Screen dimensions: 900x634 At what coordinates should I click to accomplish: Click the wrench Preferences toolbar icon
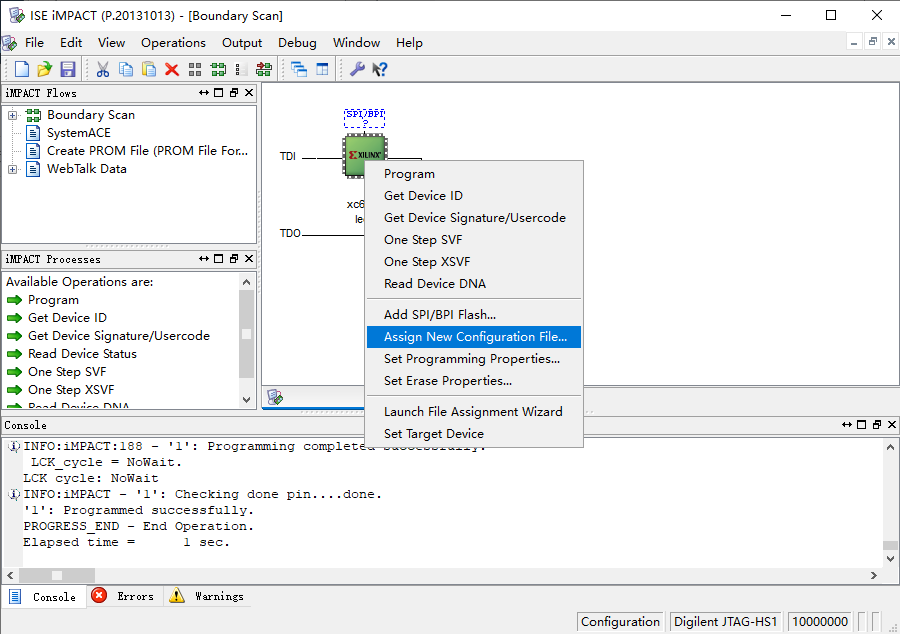pyautogui.click(x=357, y=69)
